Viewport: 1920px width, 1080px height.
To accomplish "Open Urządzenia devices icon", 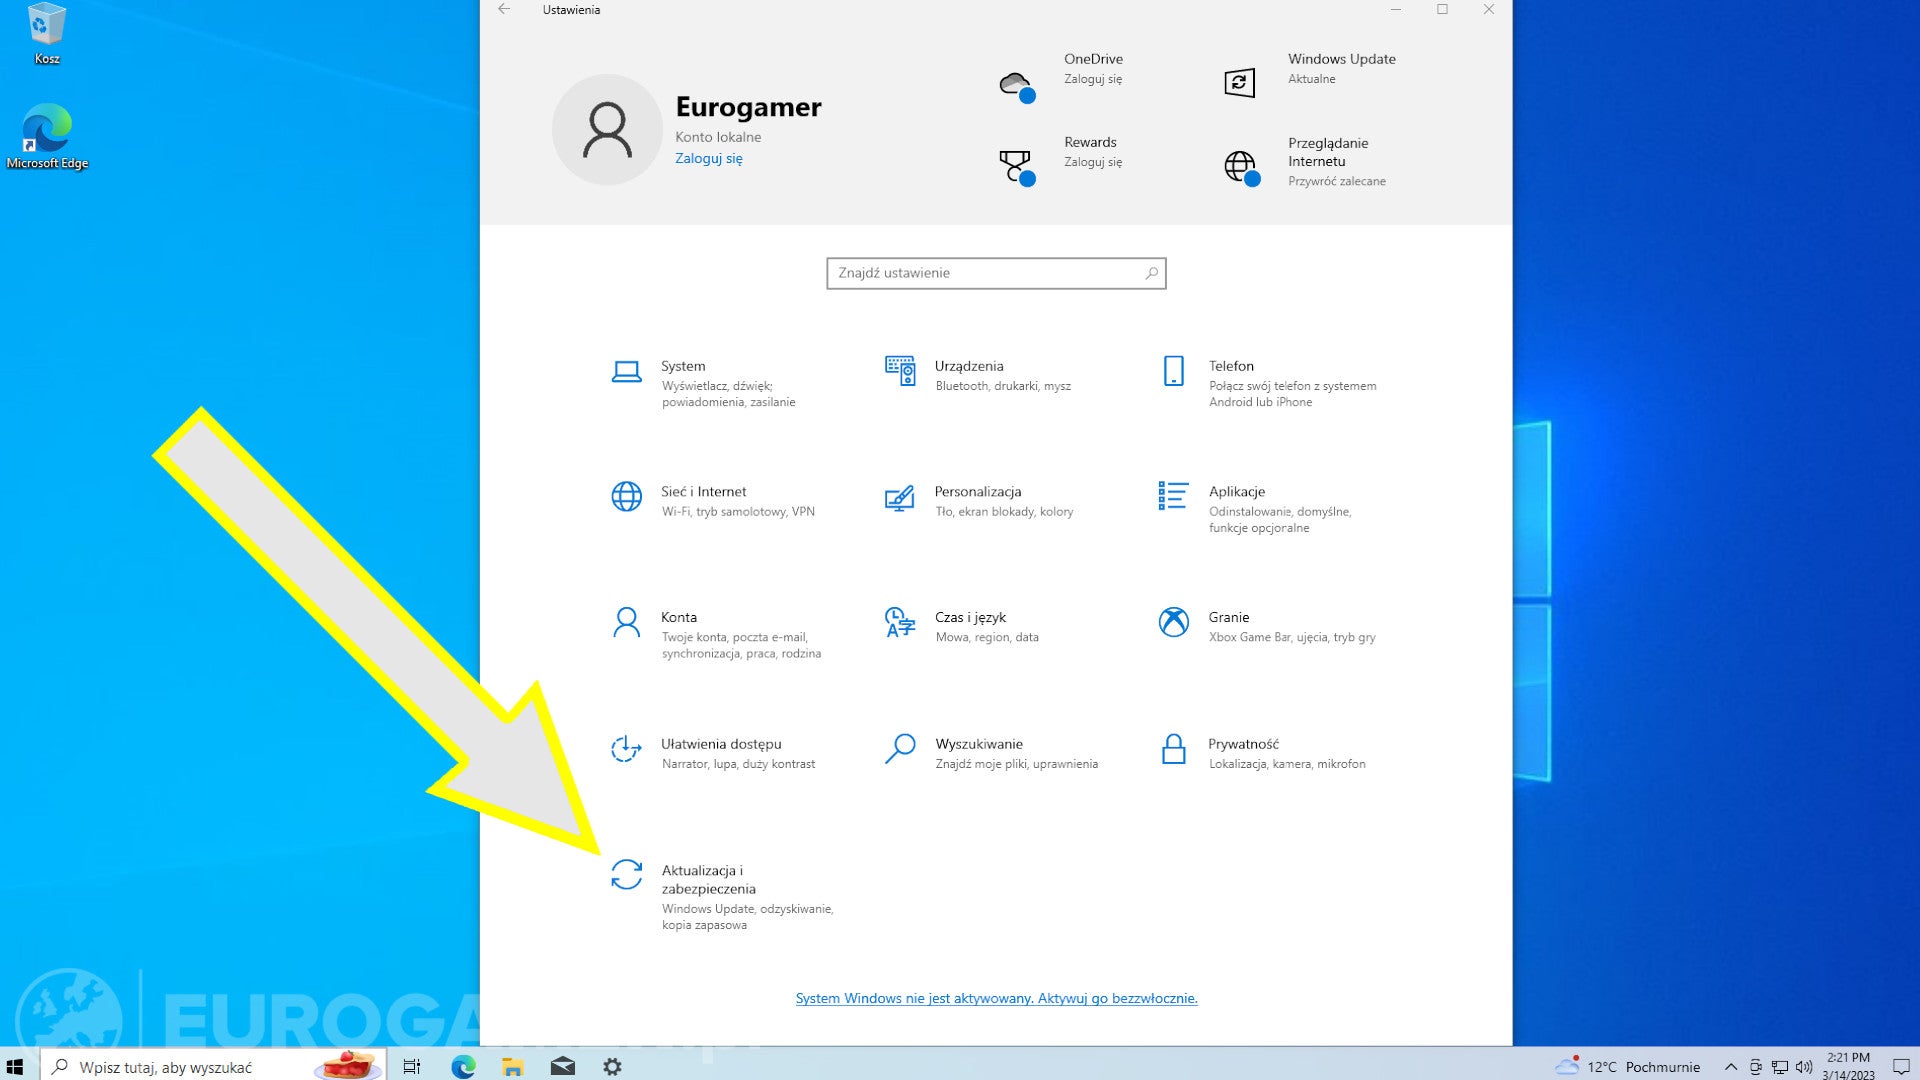I will coord(900,371).
